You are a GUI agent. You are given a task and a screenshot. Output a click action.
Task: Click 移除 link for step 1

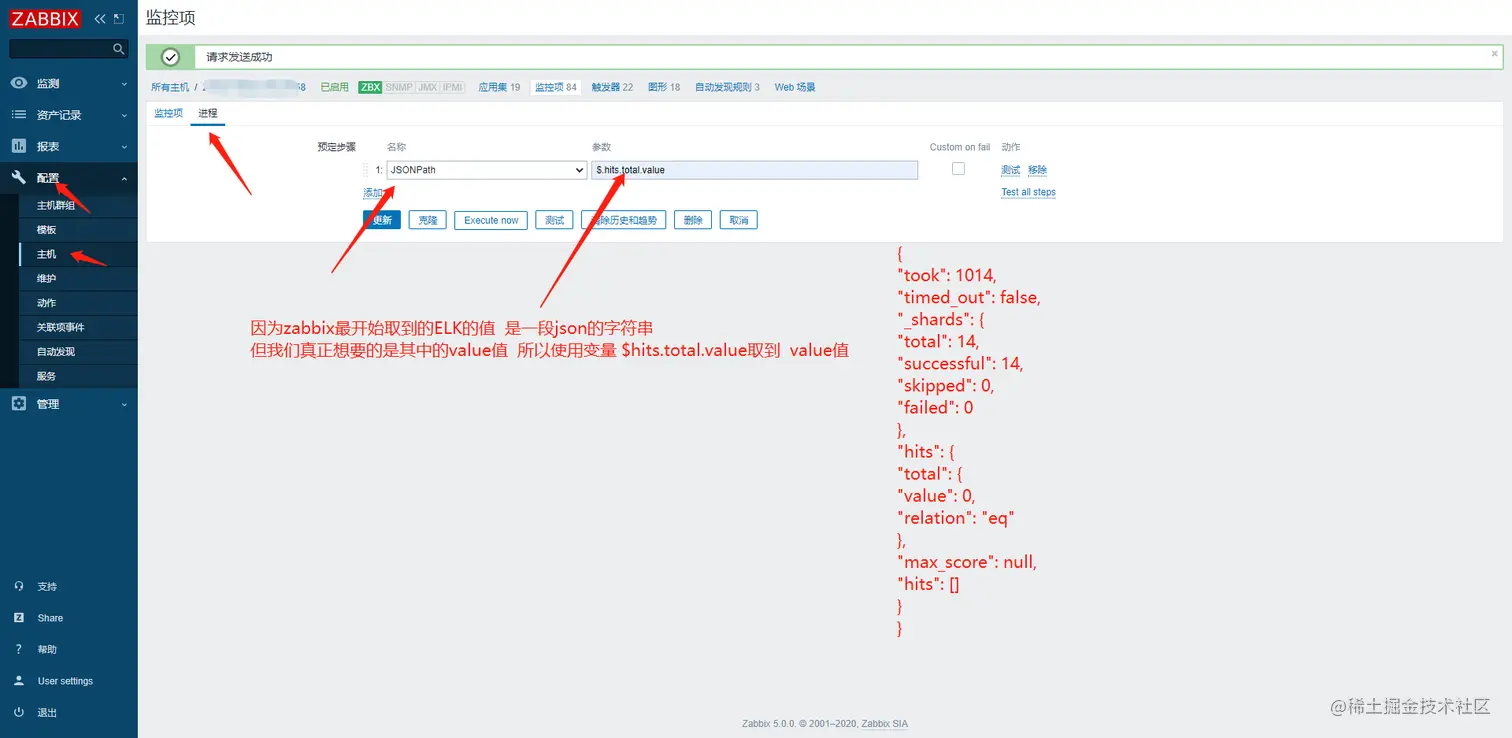coord(1037,170)
